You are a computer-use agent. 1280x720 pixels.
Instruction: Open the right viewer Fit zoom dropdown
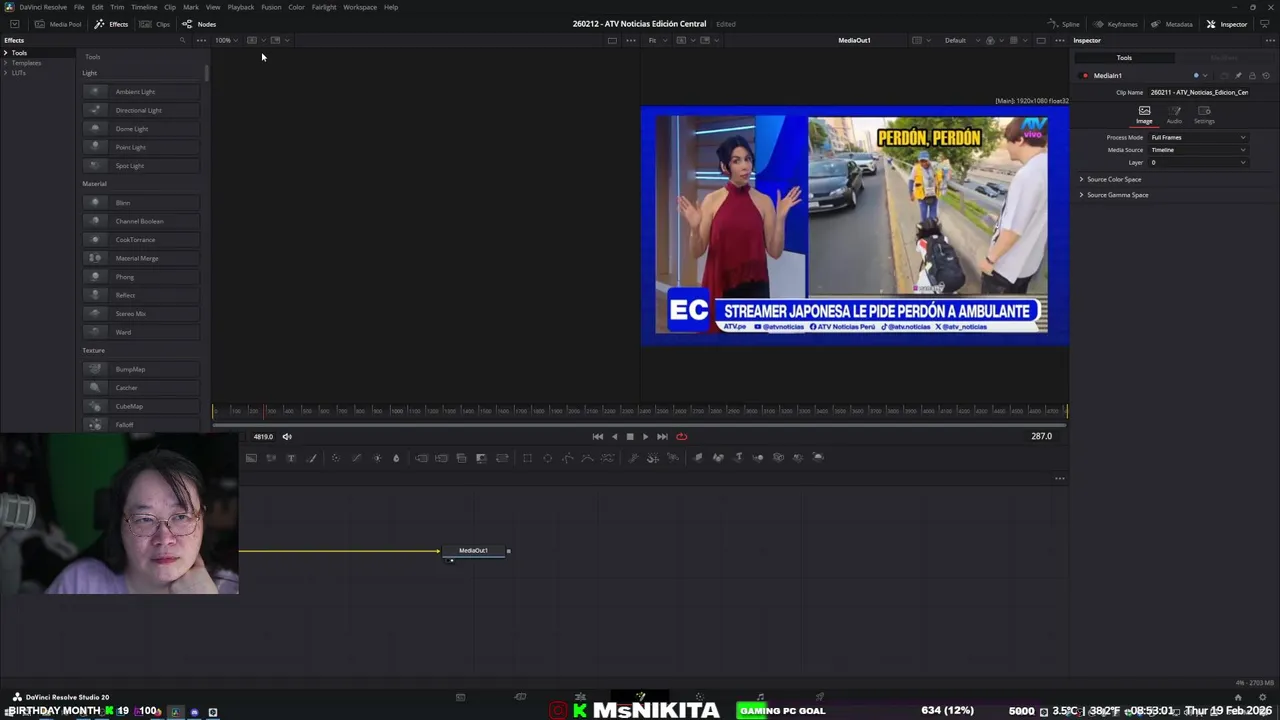tap(656, 40)
